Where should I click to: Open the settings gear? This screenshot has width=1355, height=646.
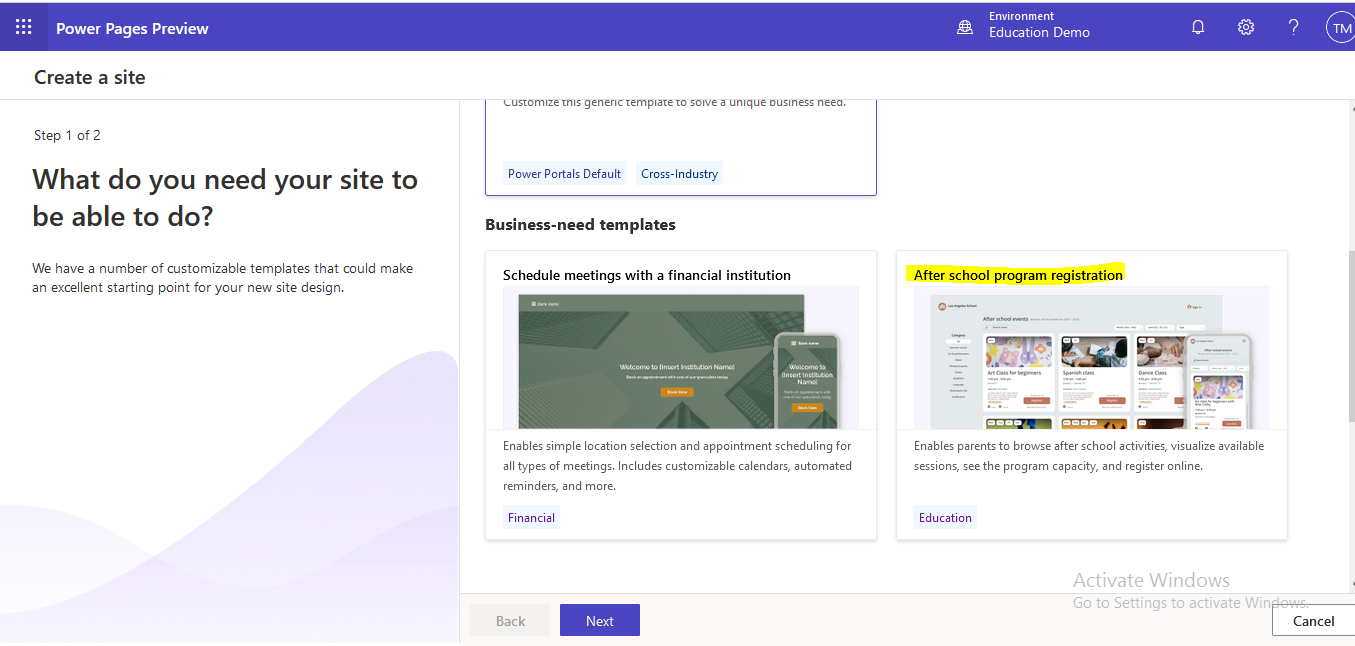point(1245,26)
